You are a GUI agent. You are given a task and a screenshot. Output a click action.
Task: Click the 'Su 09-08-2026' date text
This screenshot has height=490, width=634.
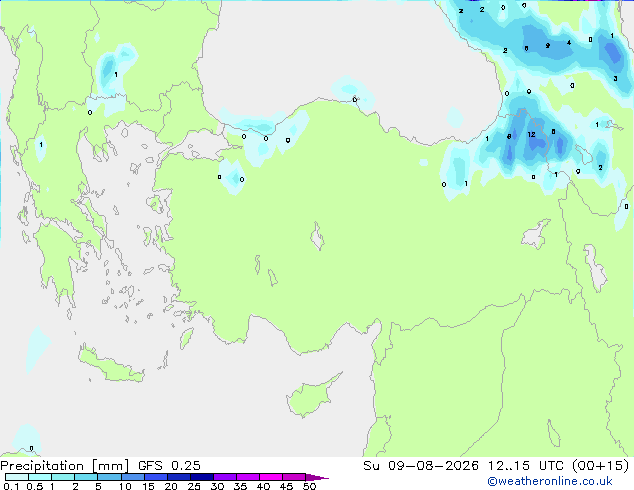tap(421, 466)
